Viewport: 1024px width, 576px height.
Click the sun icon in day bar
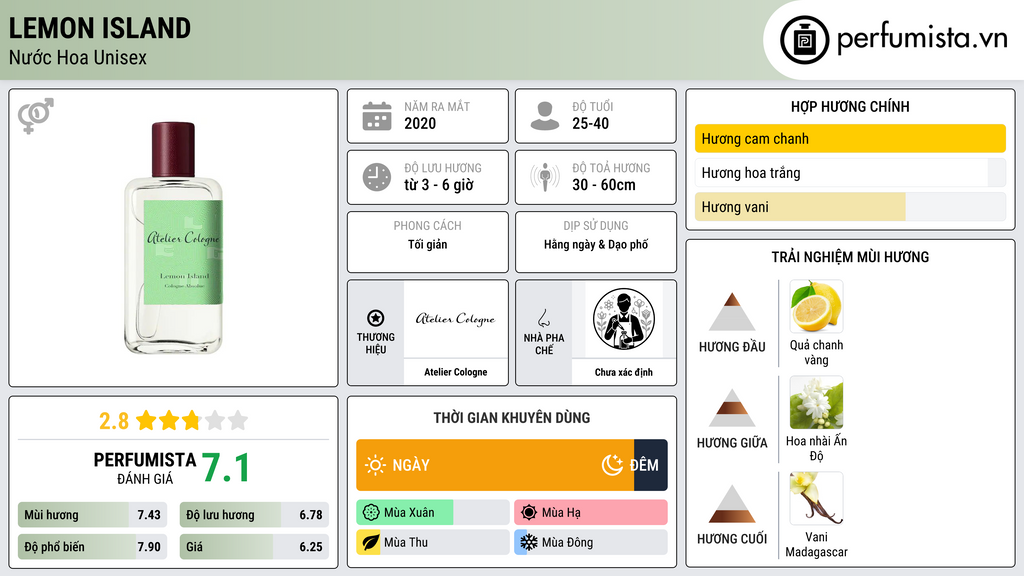(375, 465)
